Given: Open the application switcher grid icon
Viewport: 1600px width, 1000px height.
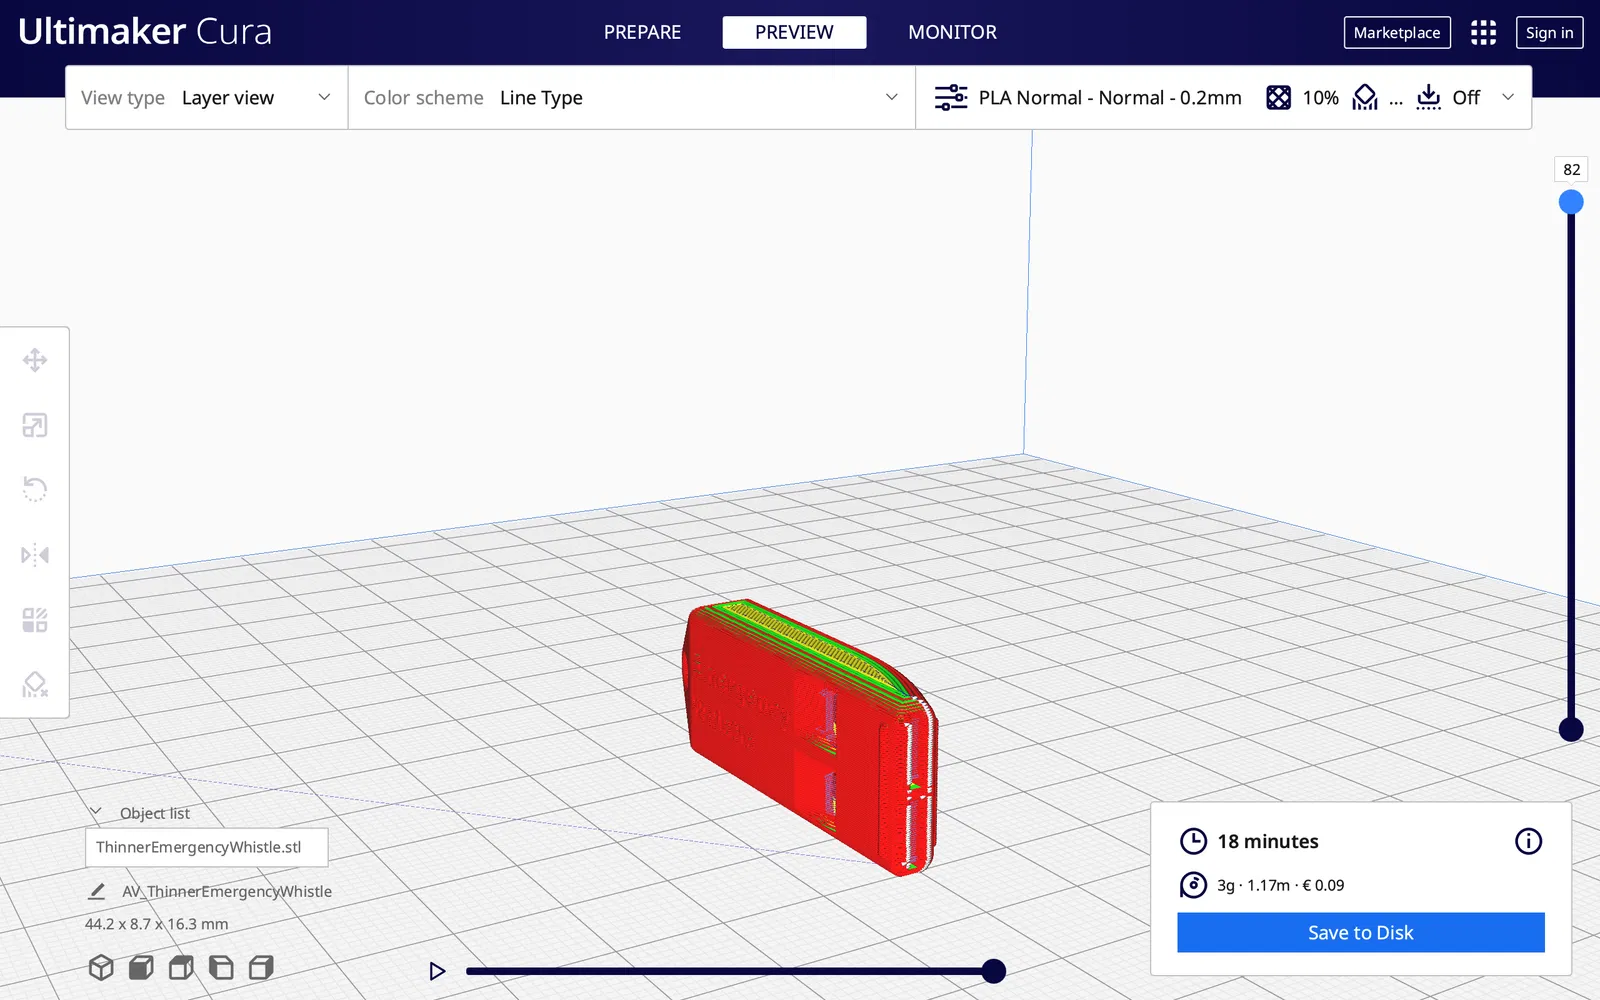Looking at the screenshot, I should coord(1483,33).
